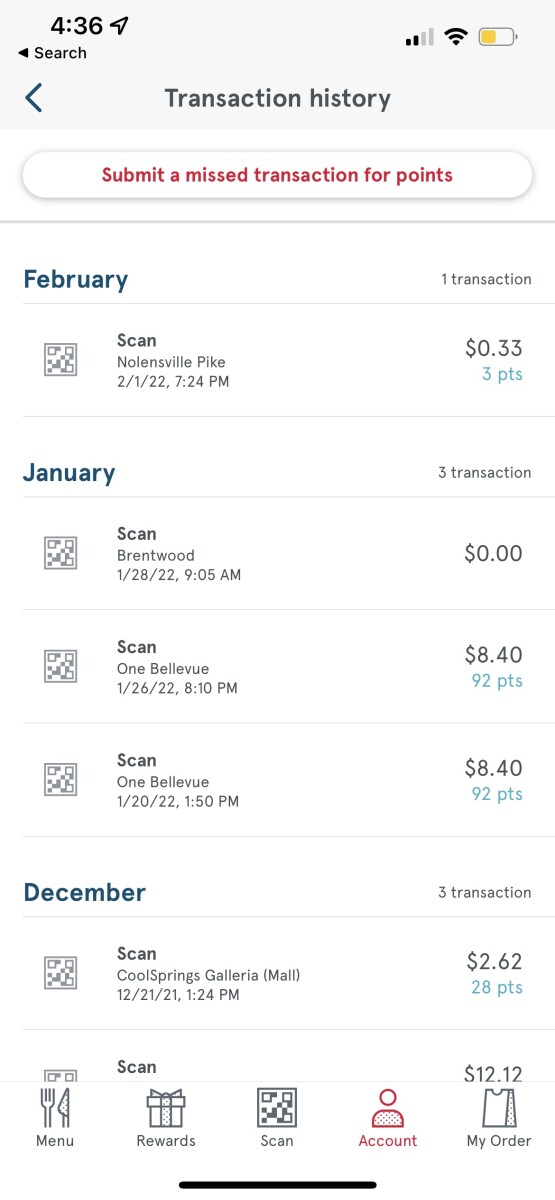Open the Rewards gift box icon
555x1200 pixels.
166,1108
